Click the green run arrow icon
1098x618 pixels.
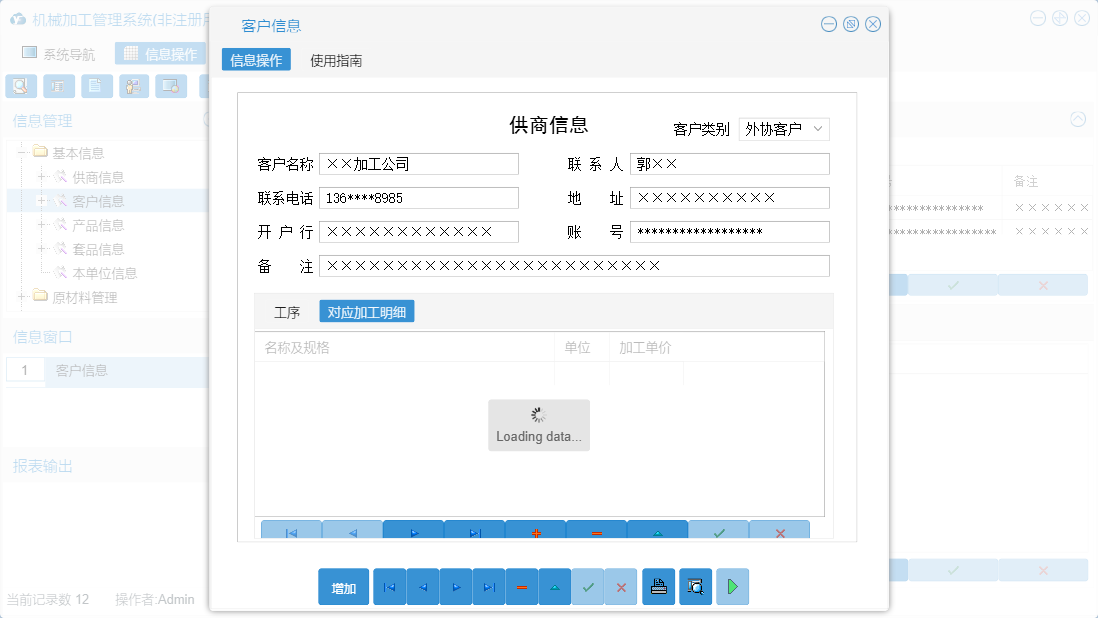point(732,587)
